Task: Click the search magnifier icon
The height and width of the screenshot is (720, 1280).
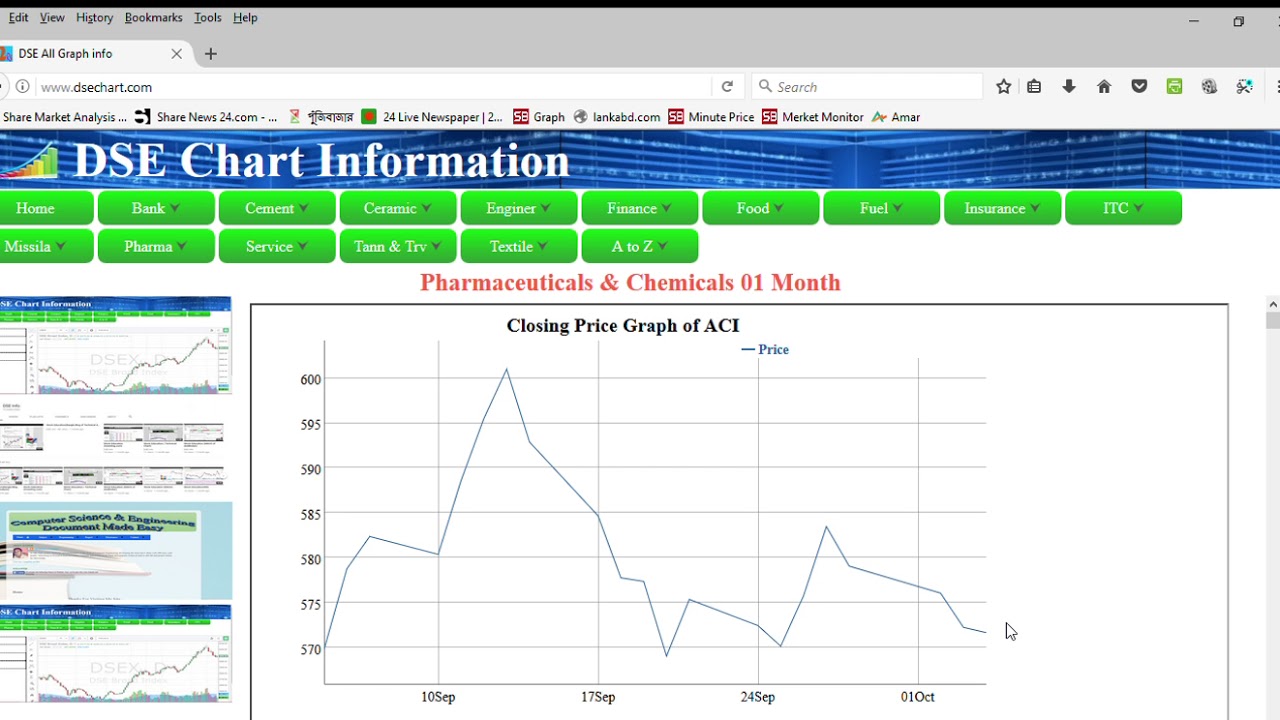Action: pos(765,87)
